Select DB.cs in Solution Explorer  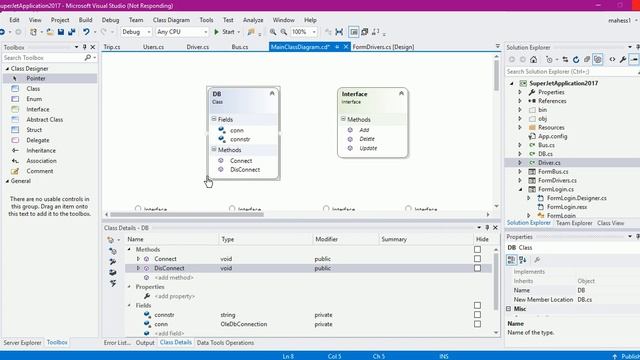(x=545, y=154)
